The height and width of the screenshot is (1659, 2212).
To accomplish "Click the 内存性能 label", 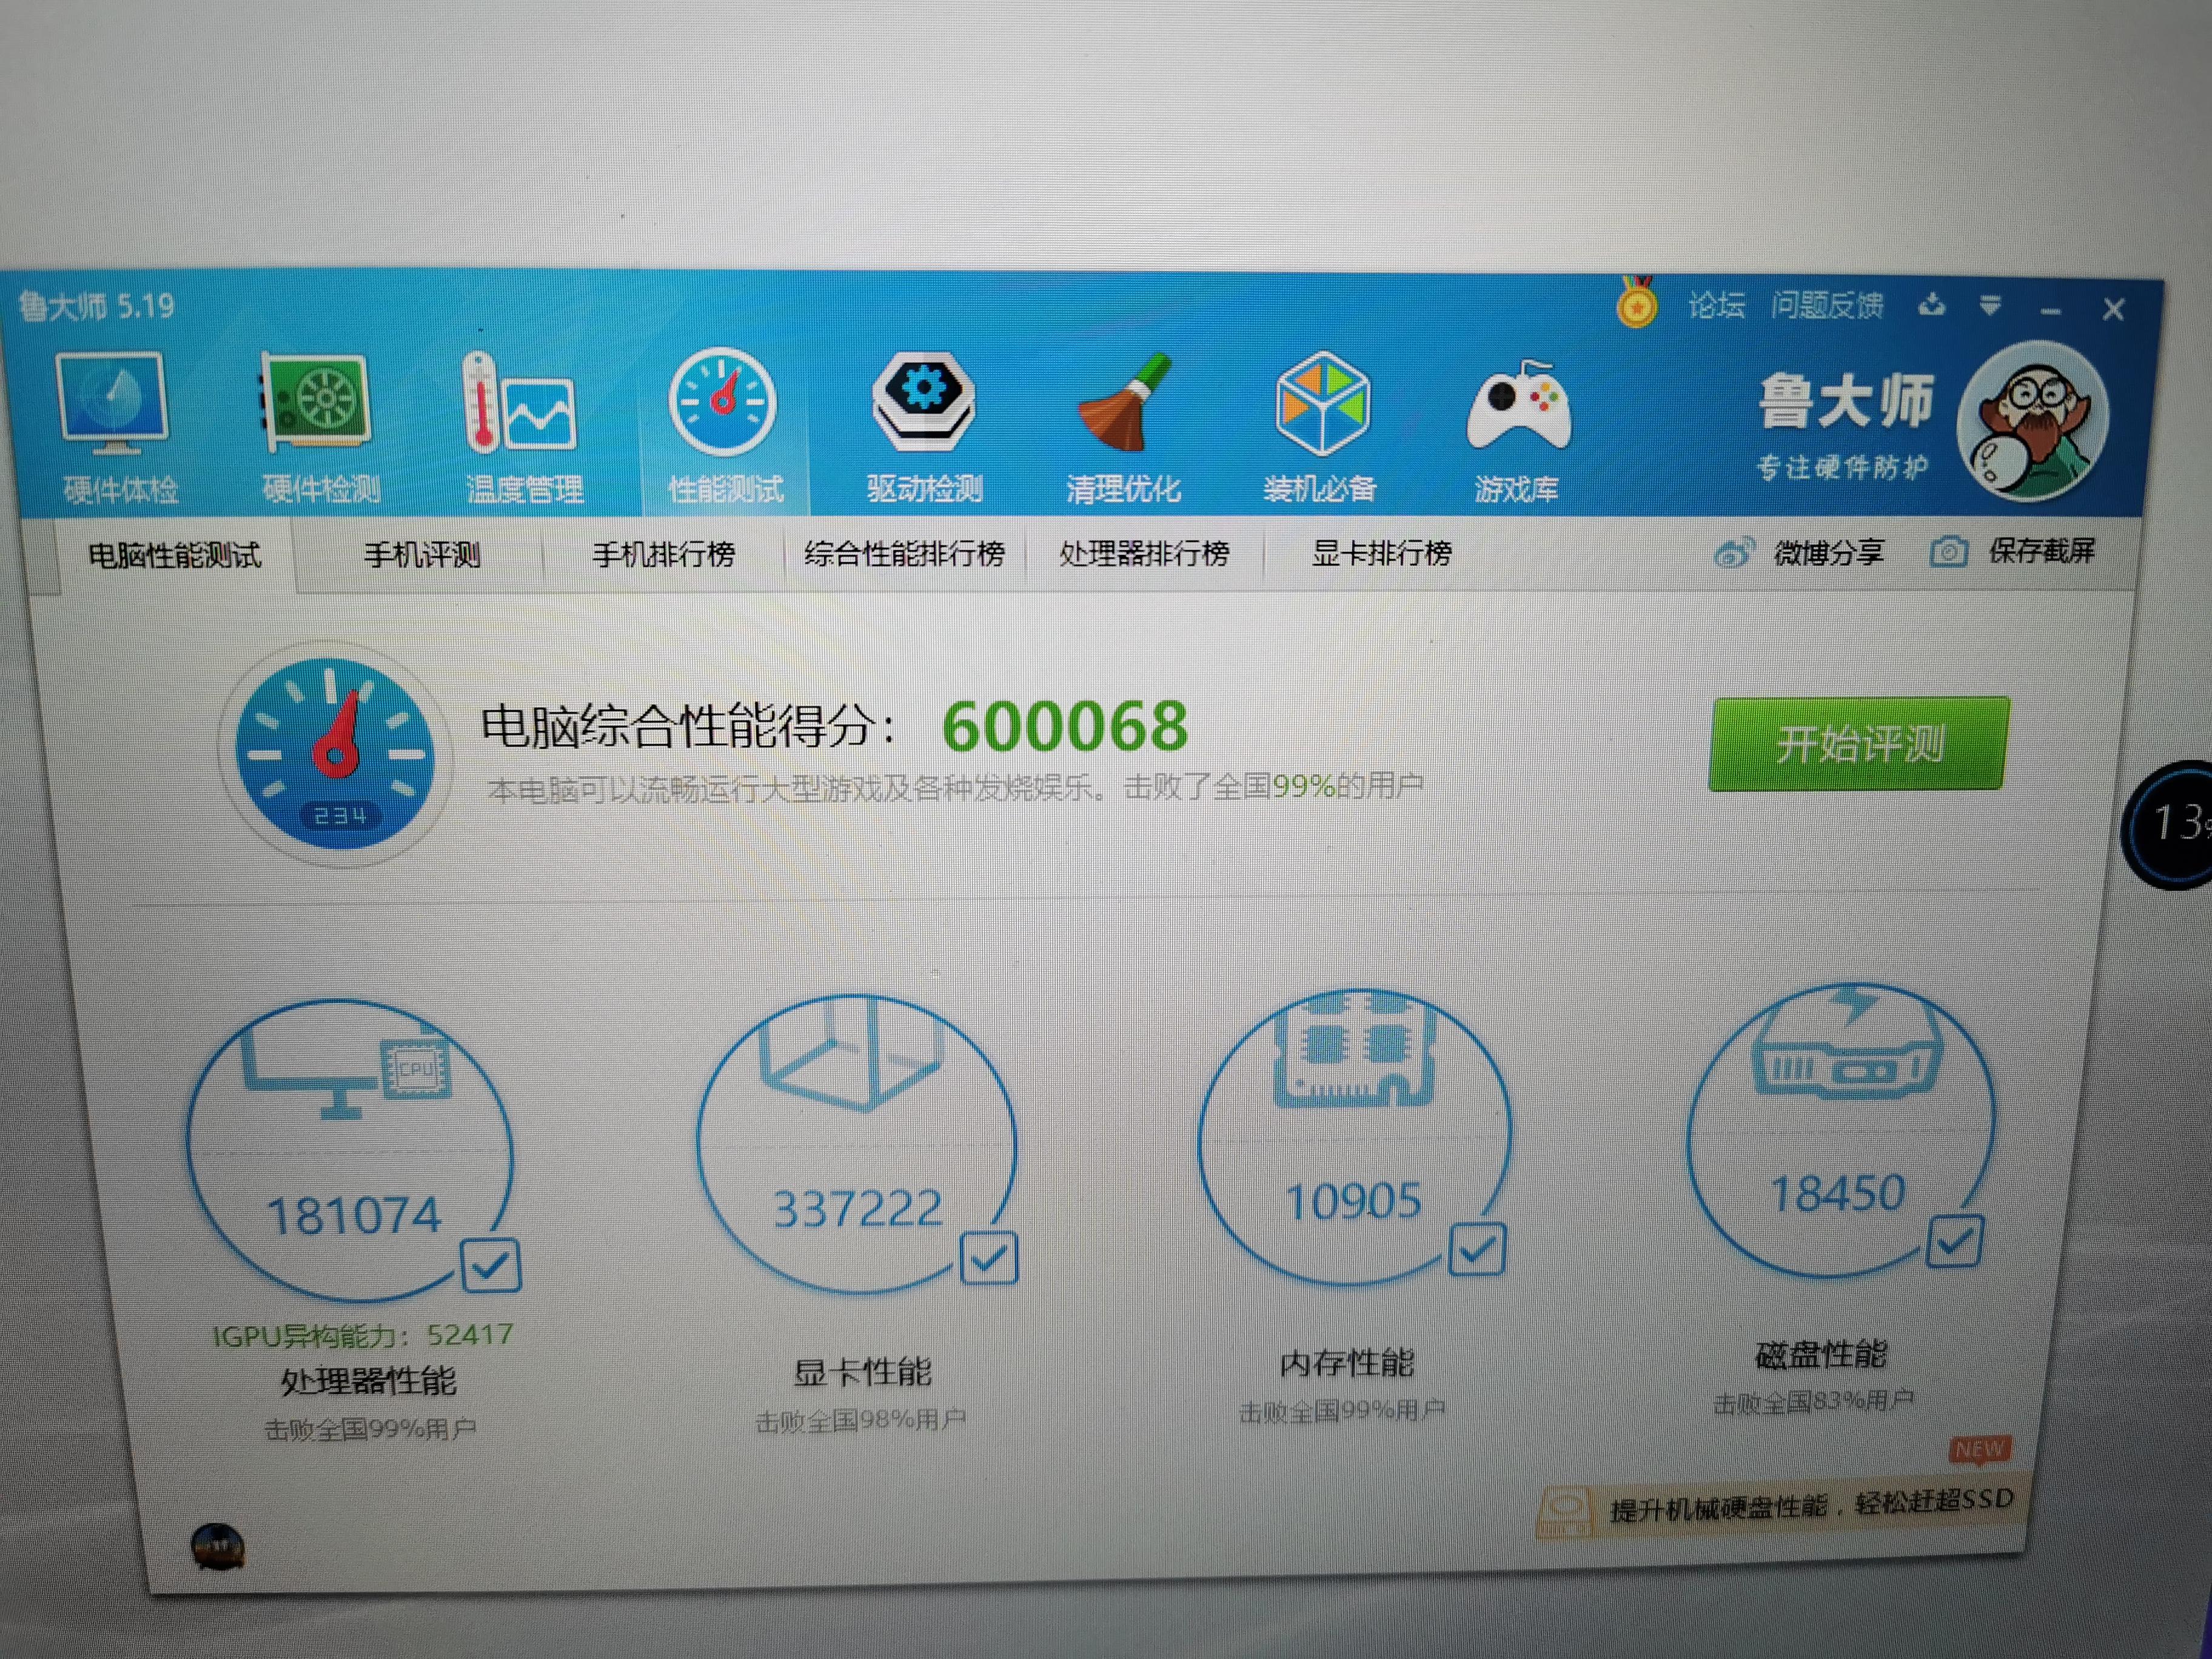I will (x=1347, y=1363).
